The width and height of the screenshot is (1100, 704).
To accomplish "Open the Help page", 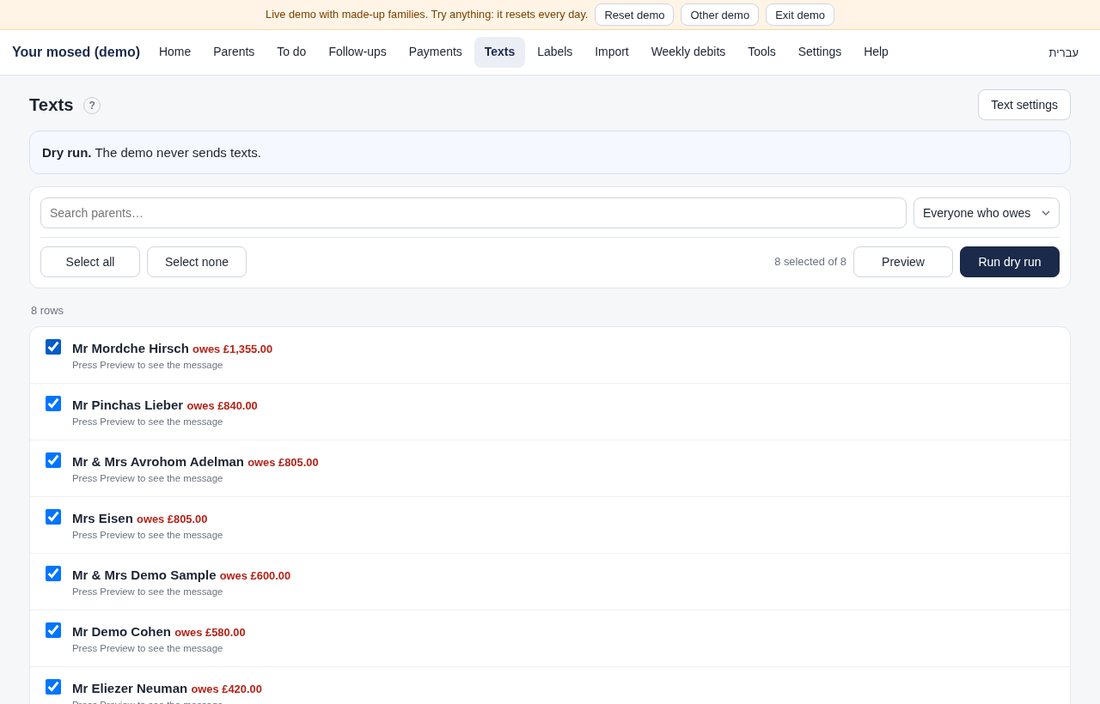I will (x=876, y=52).
